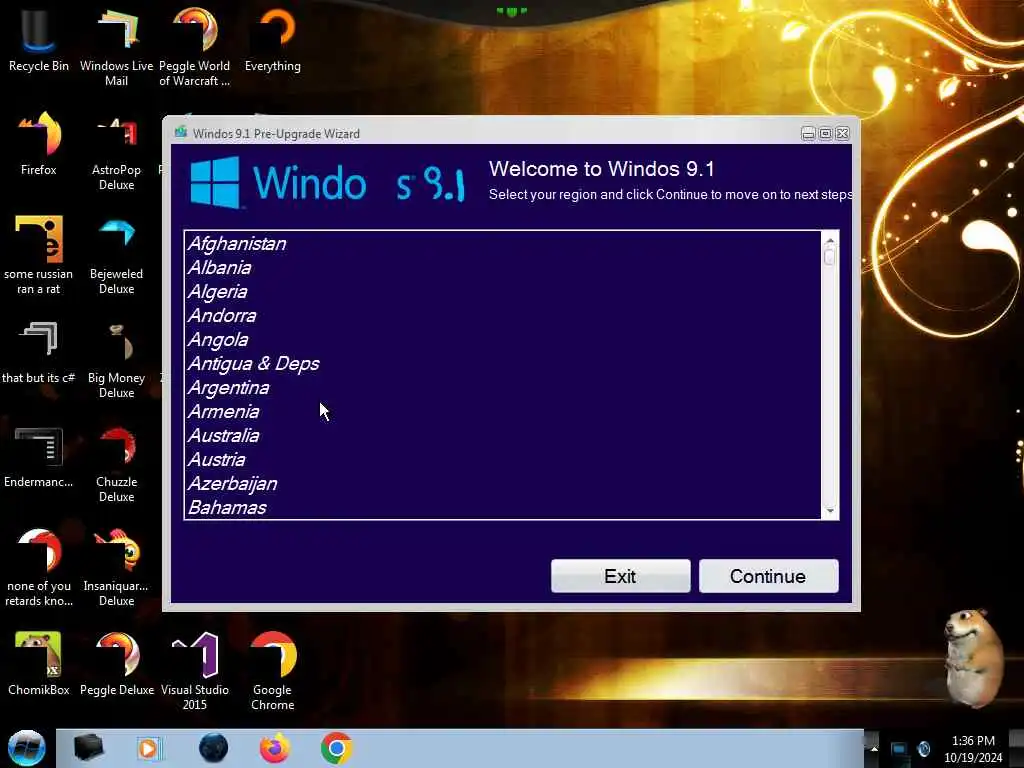Image resolution: width=1024 pixels, height=768 pixels.
Task: Click the Continue button
Action: tap(768, 576)
